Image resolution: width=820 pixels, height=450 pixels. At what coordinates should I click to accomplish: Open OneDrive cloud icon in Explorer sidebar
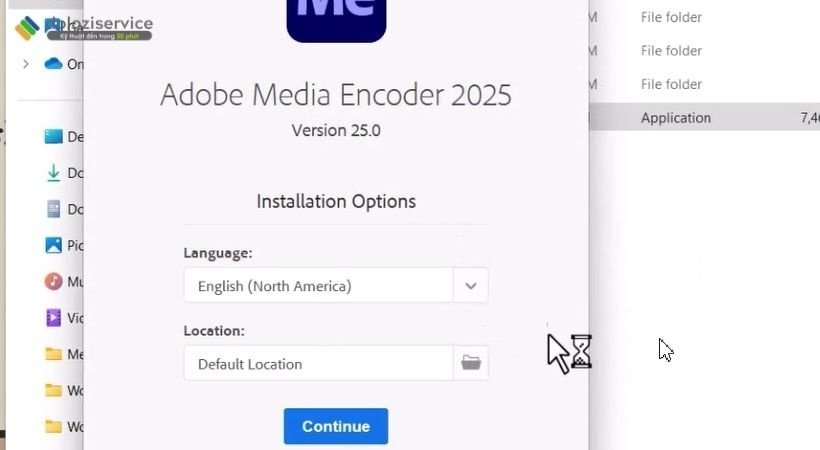coord(53,64)
